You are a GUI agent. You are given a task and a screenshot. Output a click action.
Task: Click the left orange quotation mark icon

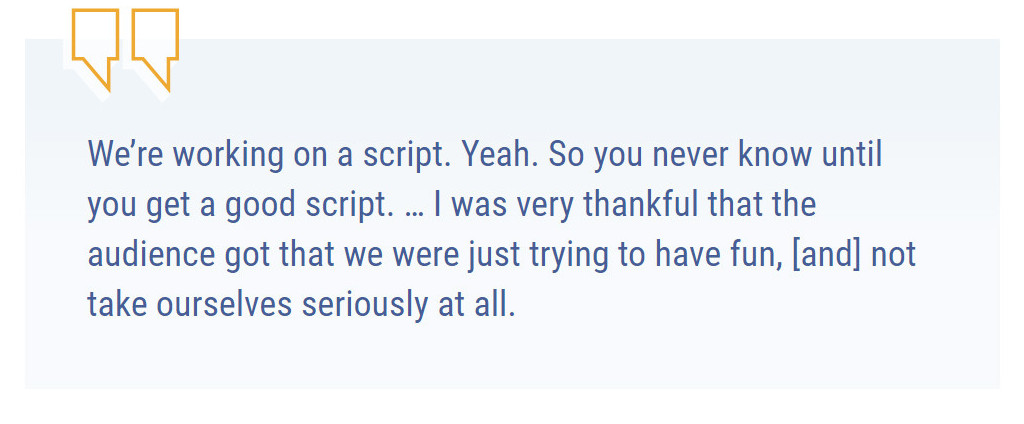(95, 44)
